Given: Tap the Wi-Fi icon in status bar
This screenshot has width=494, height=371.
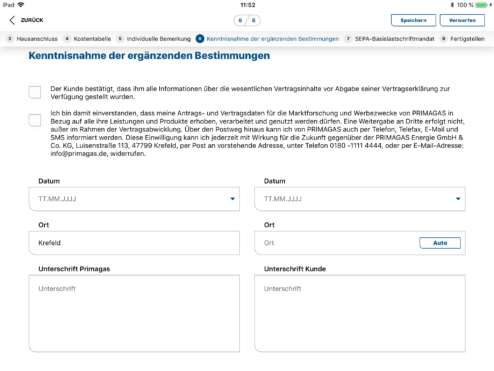Looking at the screenshot, I should coord(21,5).
